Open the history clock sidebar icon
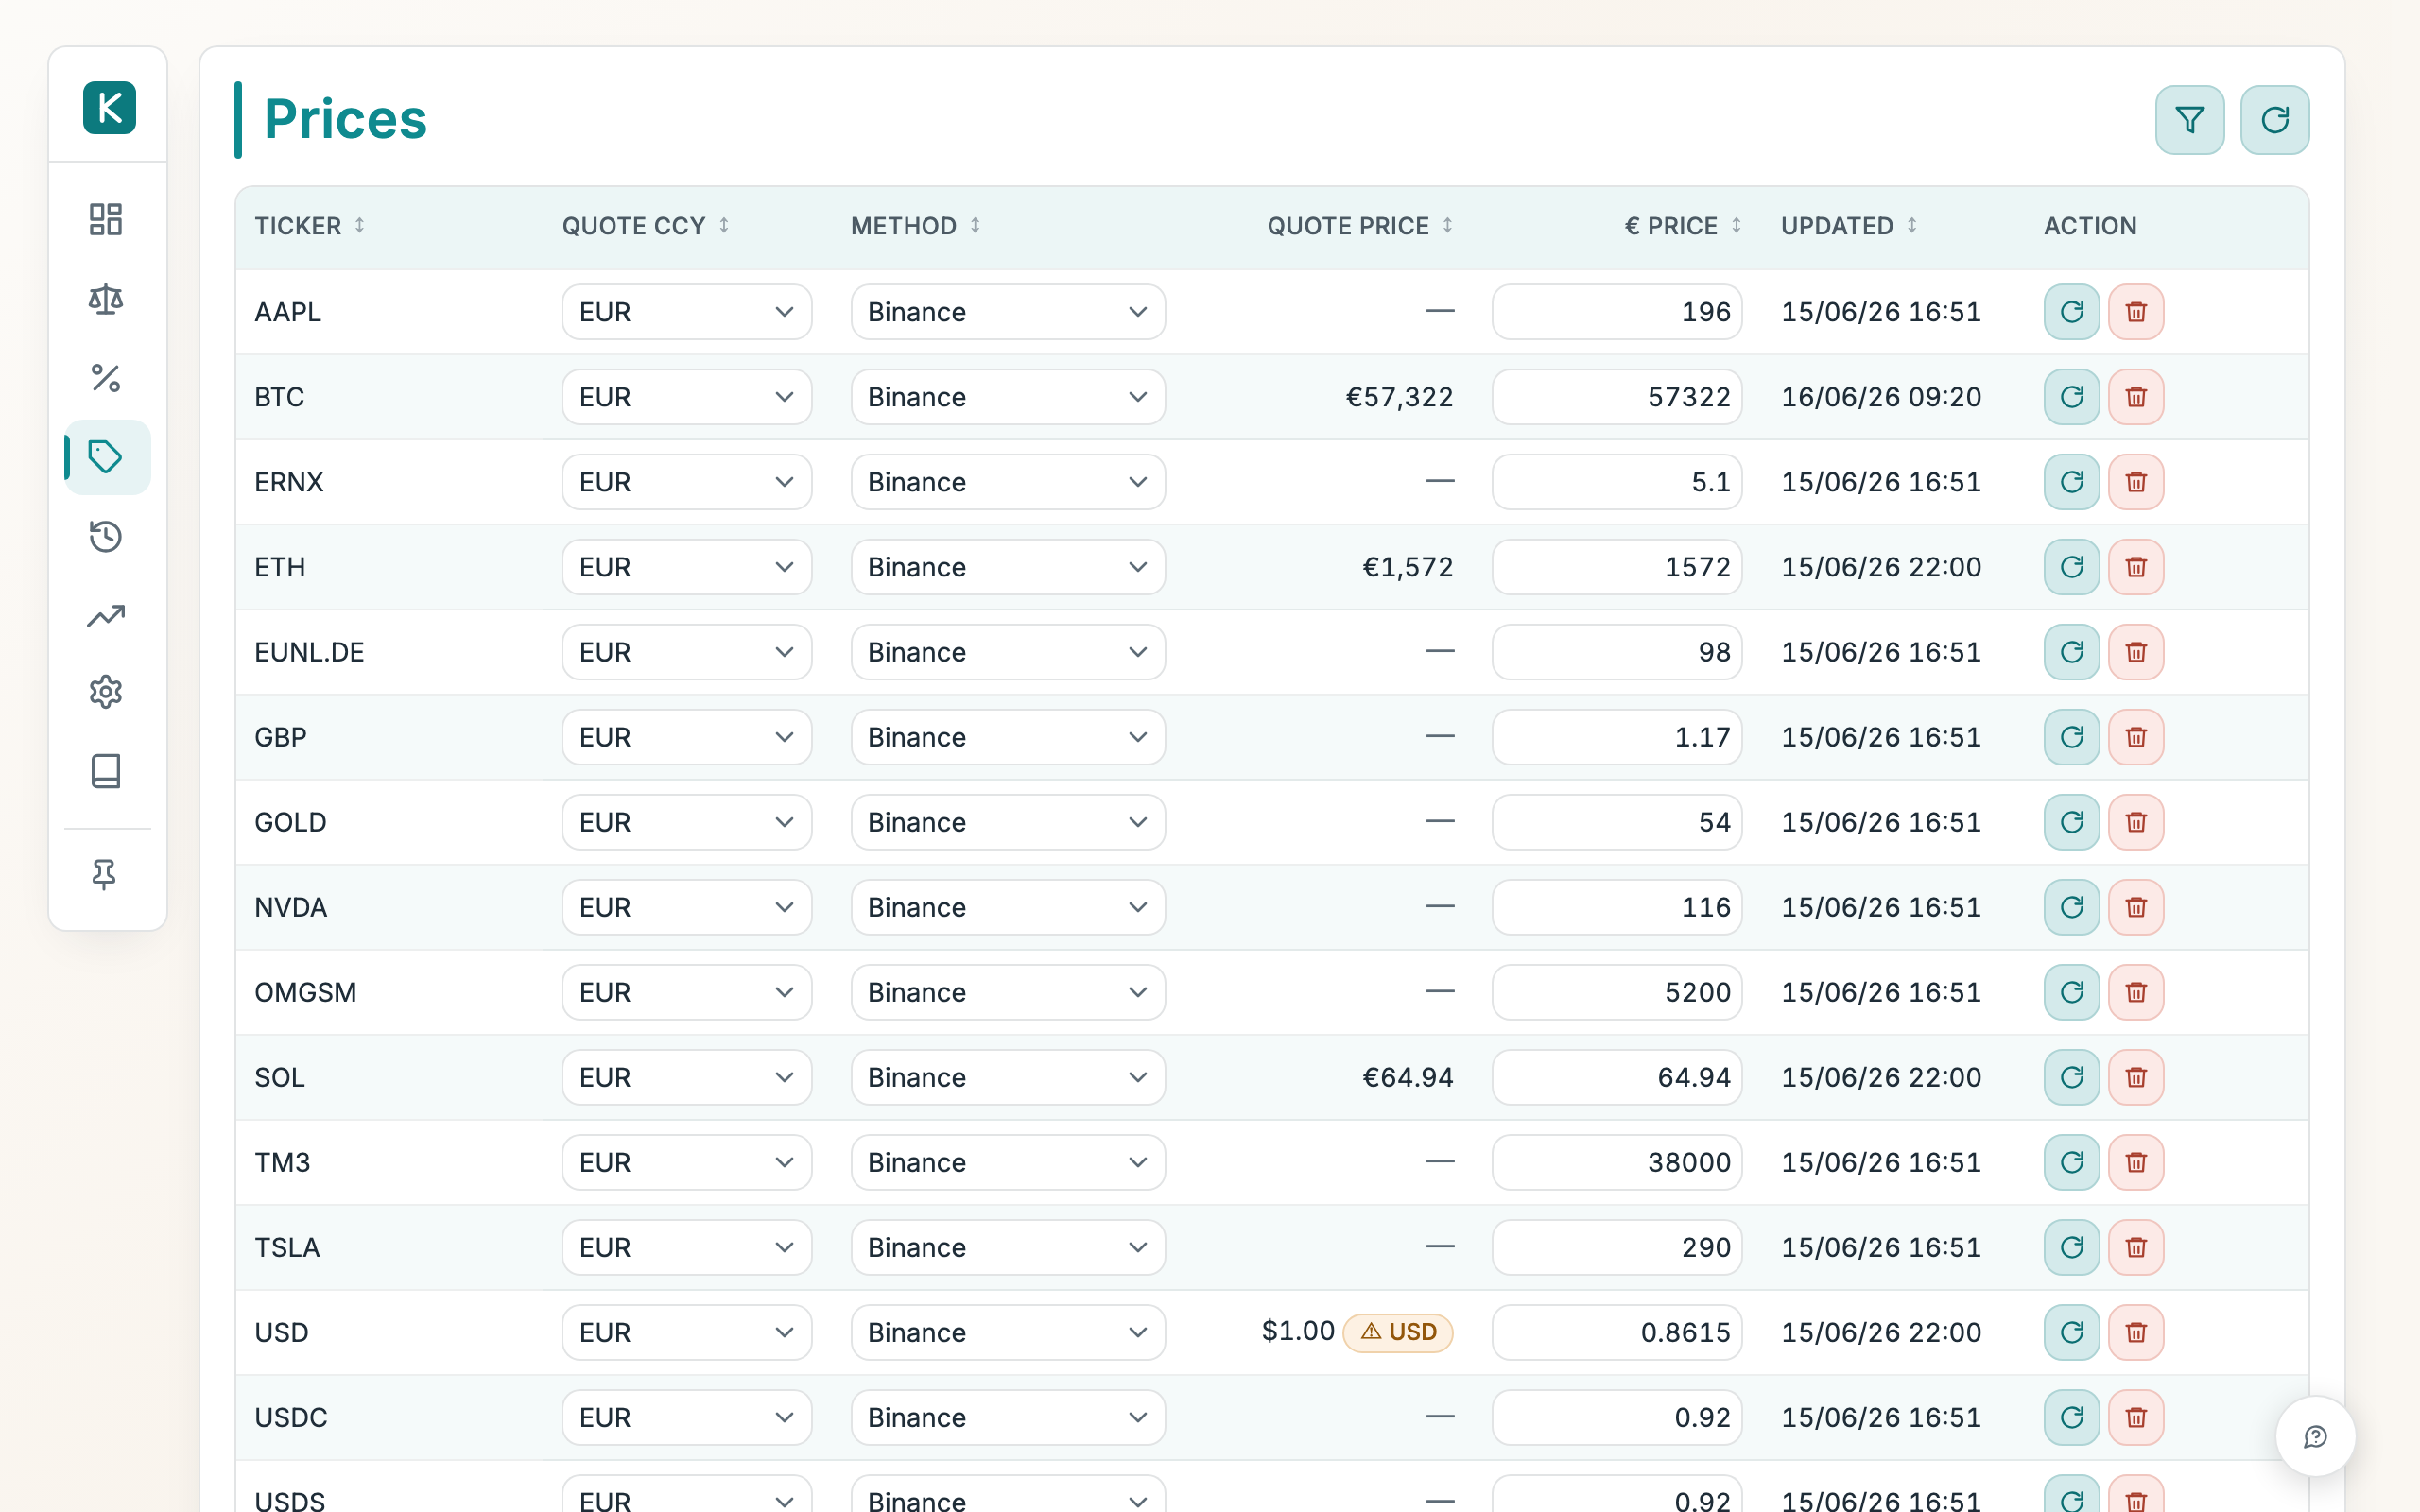Viewport: 2420px width, 1512px height. (x=106, y=537)
